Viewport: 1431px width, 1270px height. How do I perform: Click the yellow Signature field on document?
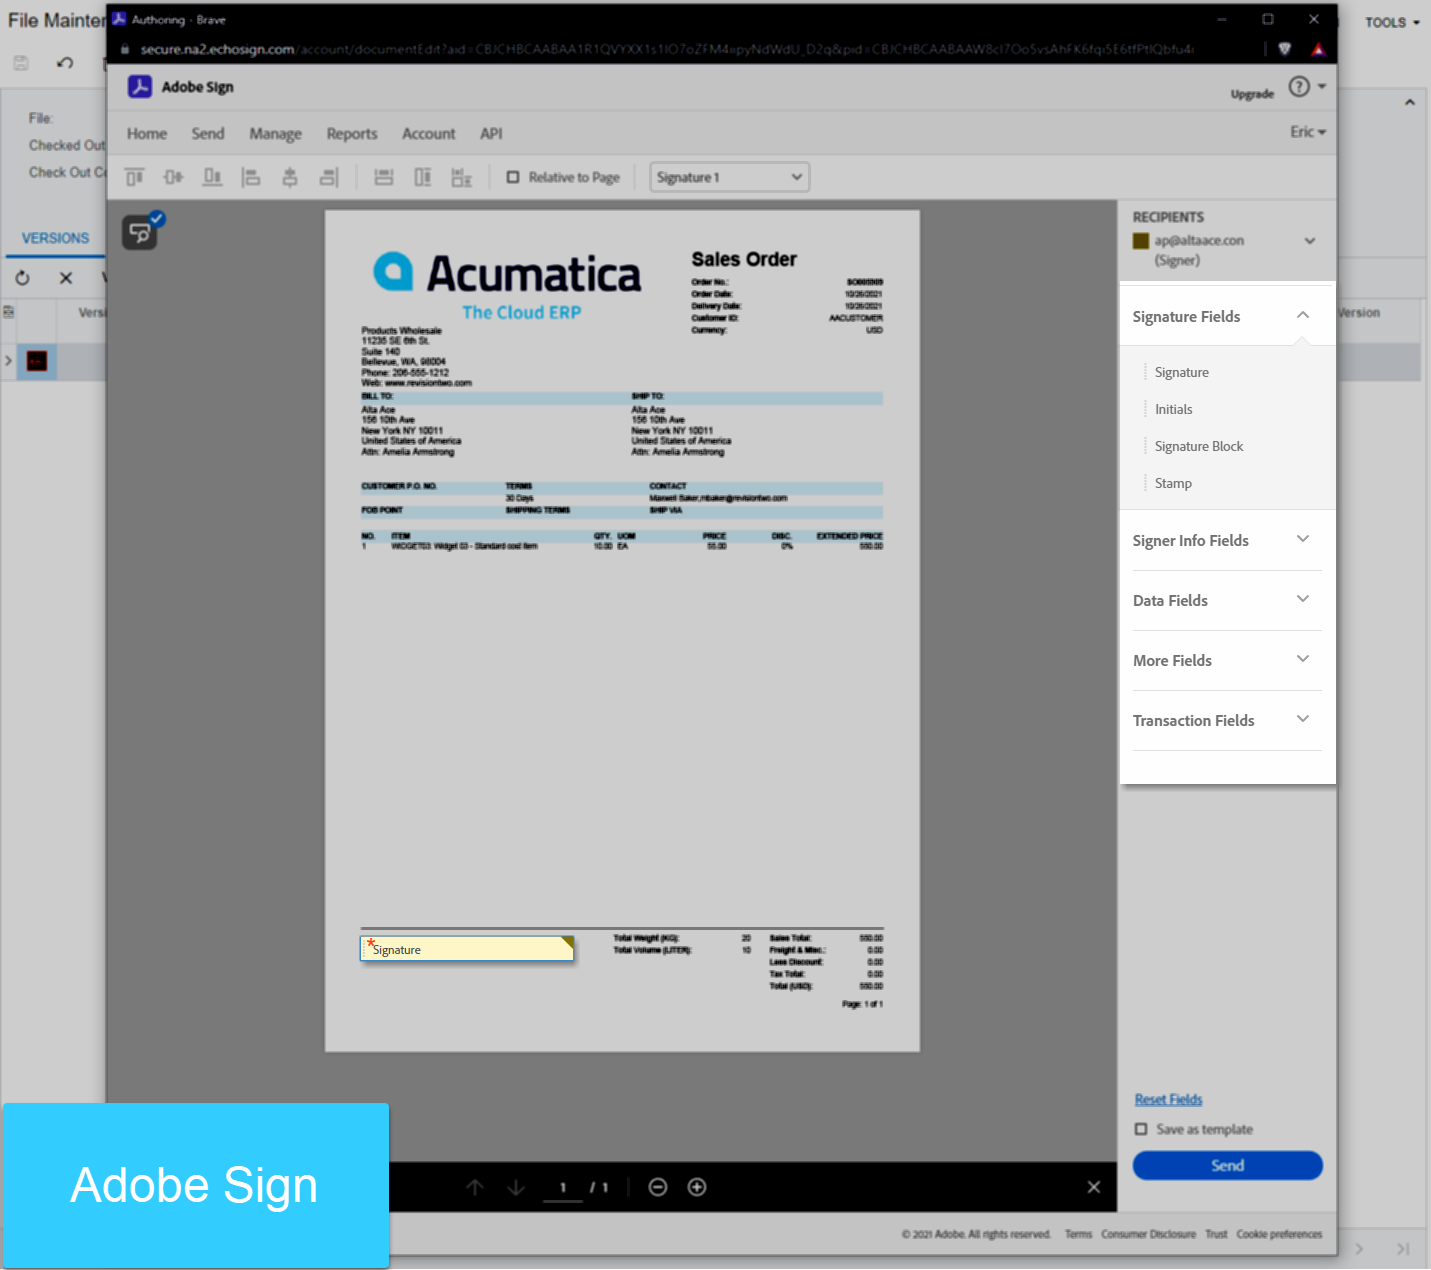pos(467,948)
